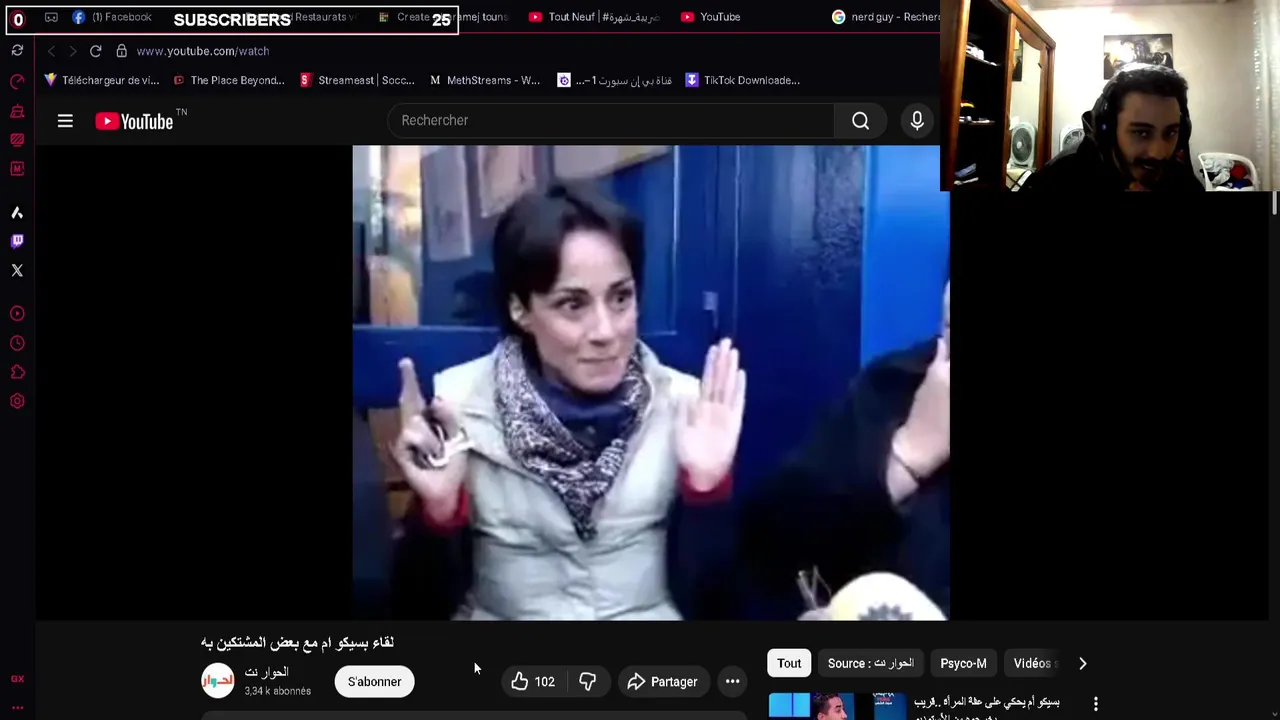The width and height of the screenshot is (1280, 720).
Task: Open Settings gear icon in sidebar
Action: (x=17, y=401)
